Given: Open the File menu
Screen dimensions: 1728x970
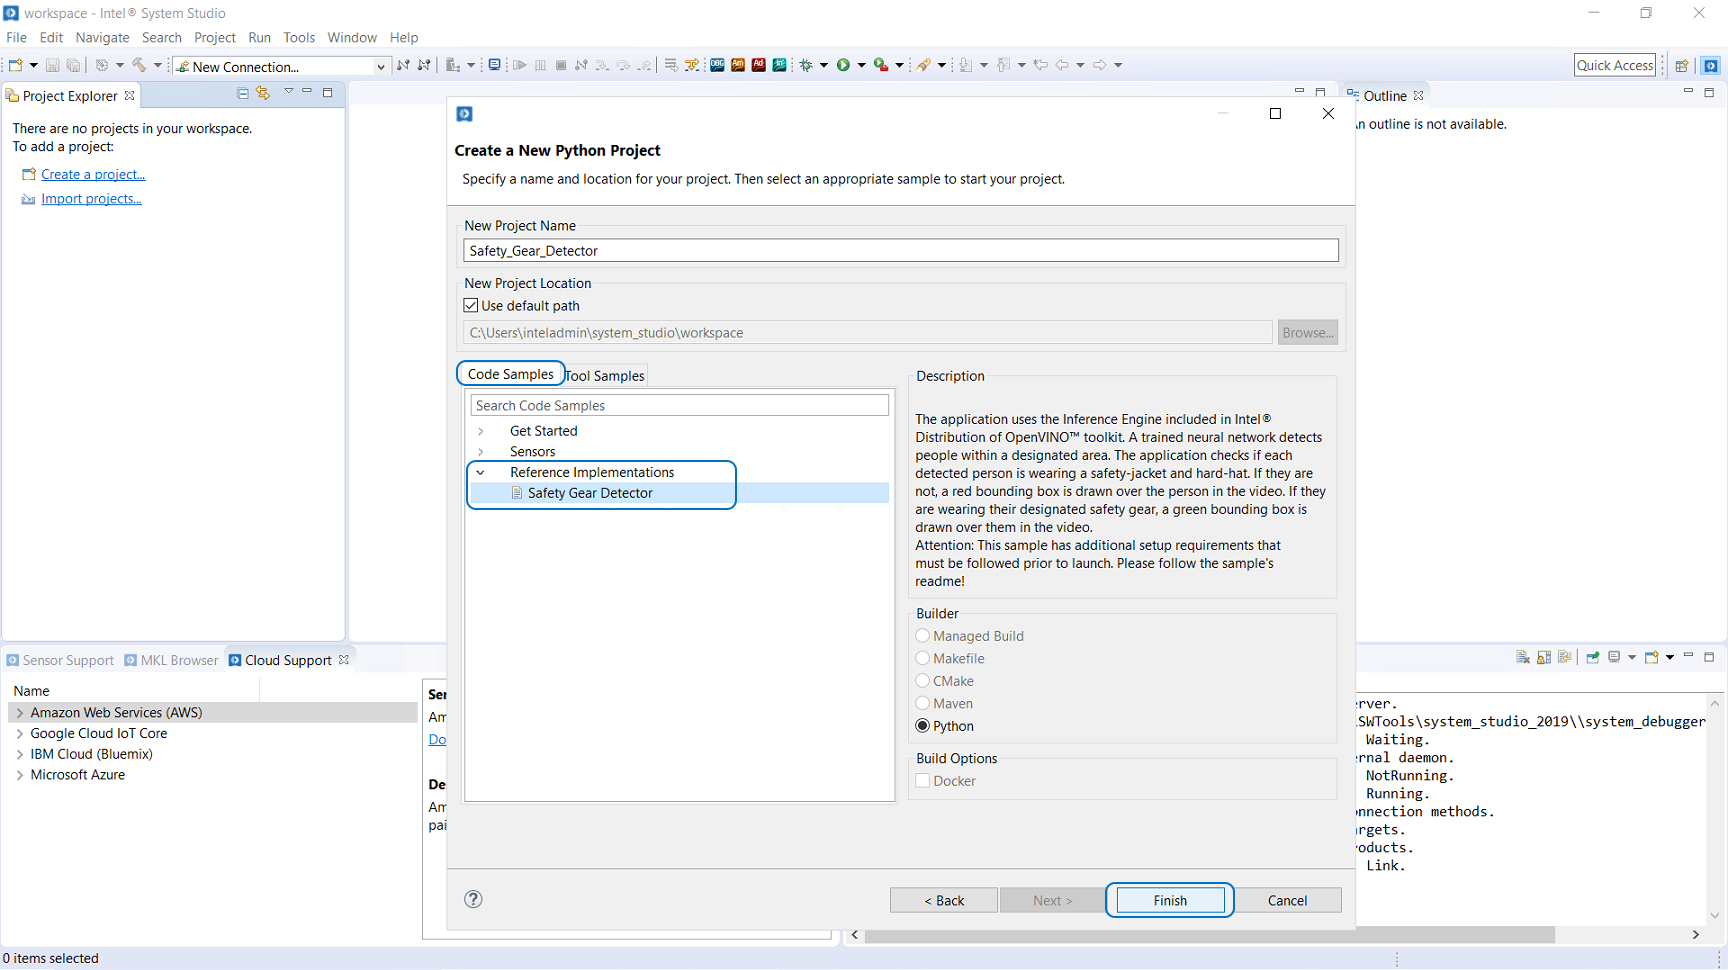Looking at the screenshot, I should pyautogui.click(x=17, y=37).
